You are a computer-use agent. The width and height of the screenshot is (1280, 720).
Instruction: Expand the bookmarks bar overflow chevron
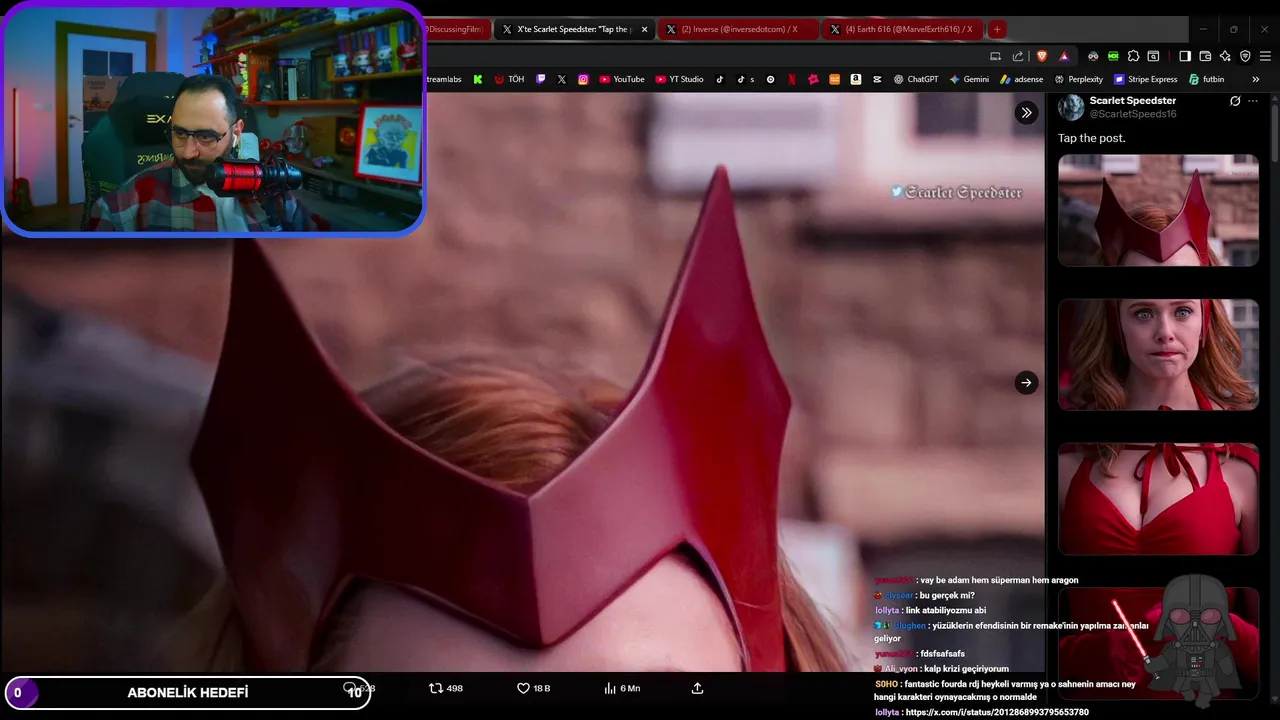pos(1255,79)
